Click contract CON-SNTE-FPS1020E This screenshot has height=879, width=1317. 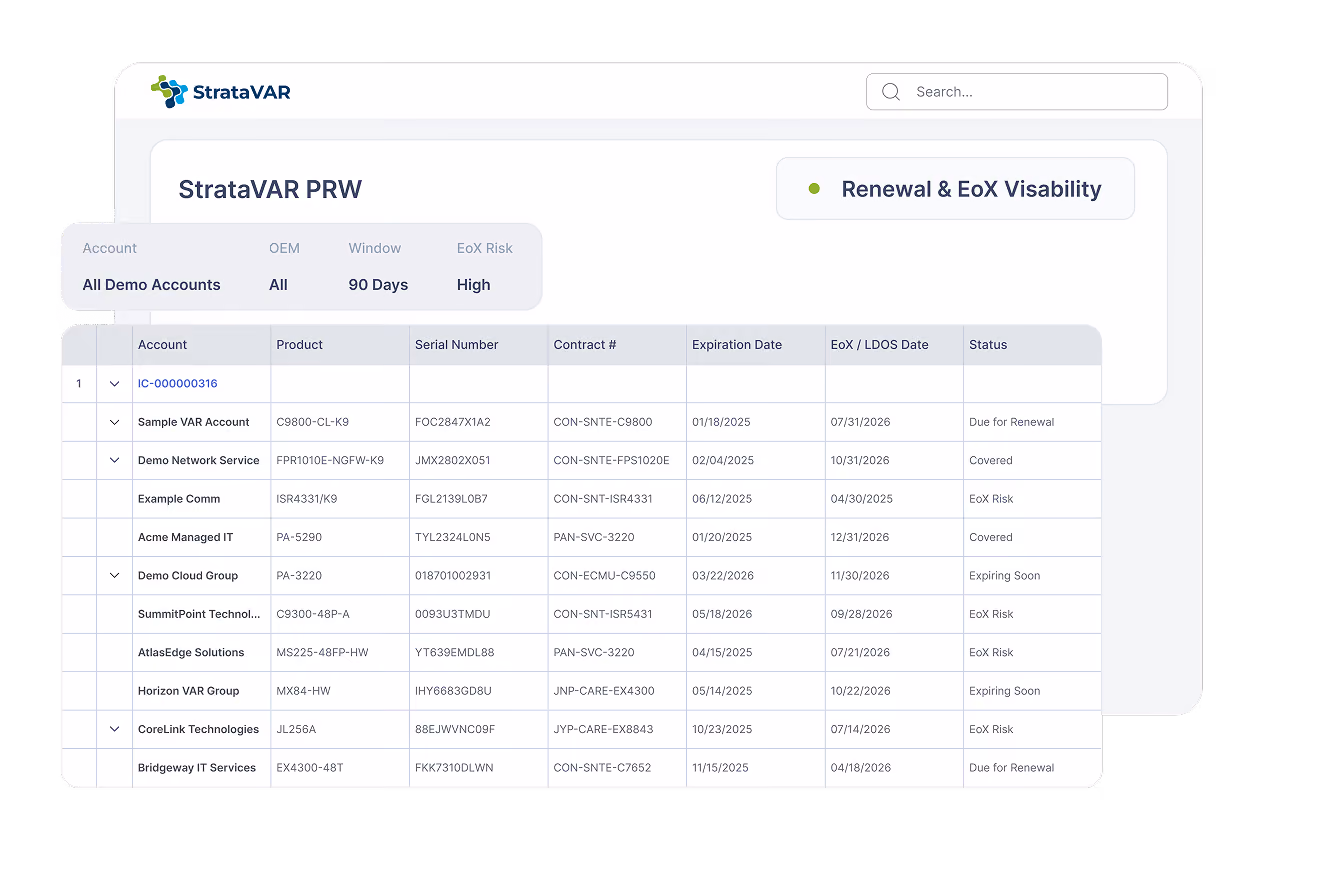[611, 461]
